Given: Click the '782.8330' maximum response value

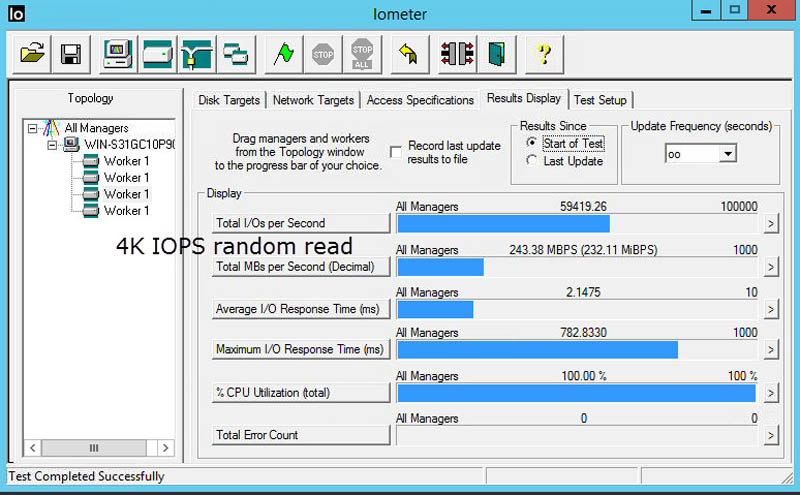Looking at the screenshot, I should pos(583,333).
